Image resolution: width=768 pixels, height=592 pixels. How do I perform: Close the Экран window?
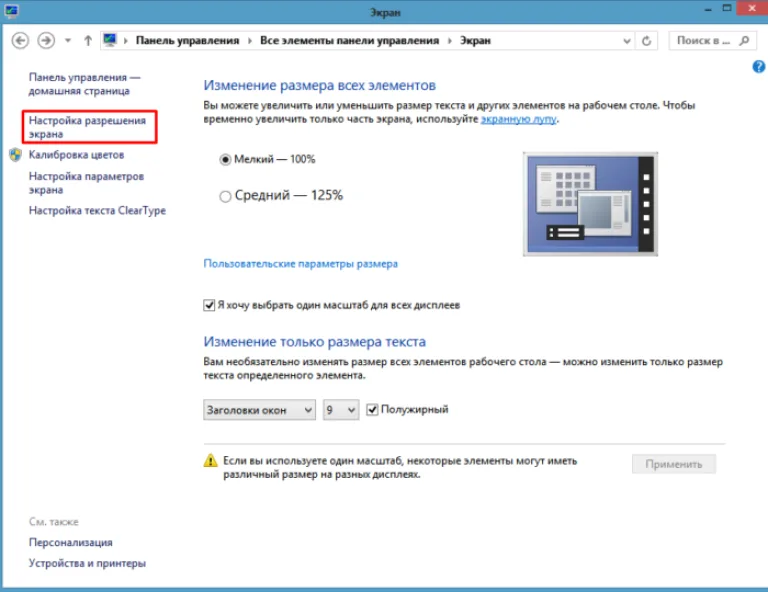[x=752, y=8]
